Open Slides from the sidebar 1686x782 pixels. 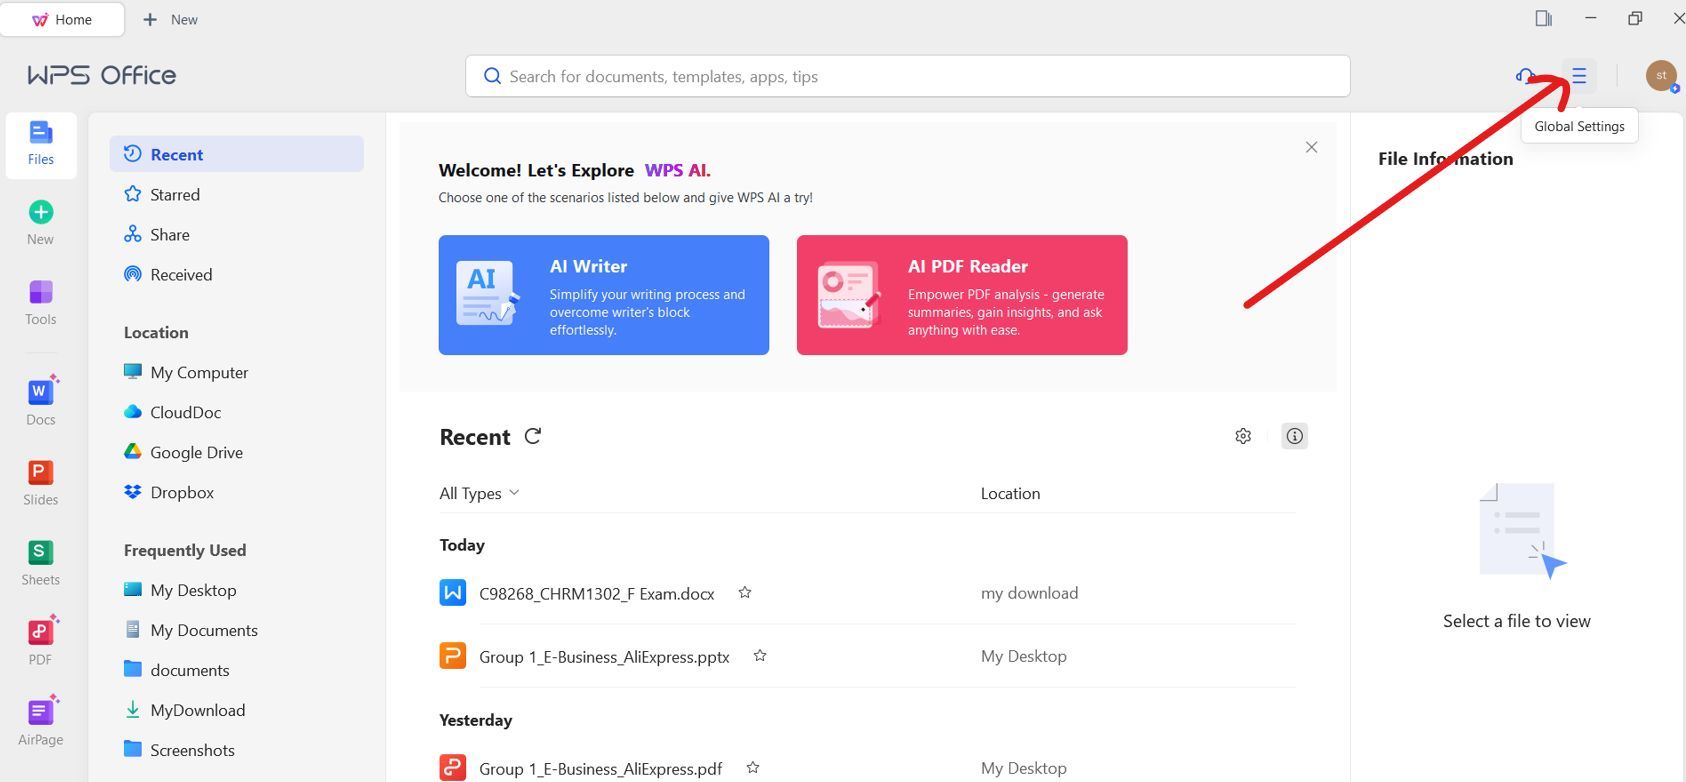(41, 481)
